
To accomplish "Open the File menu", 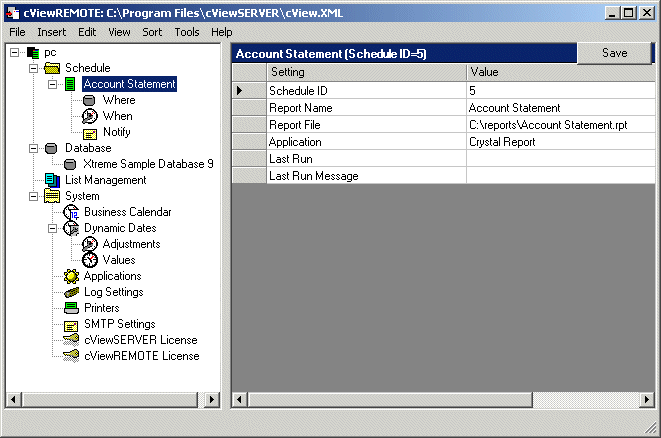I will 17,32.
